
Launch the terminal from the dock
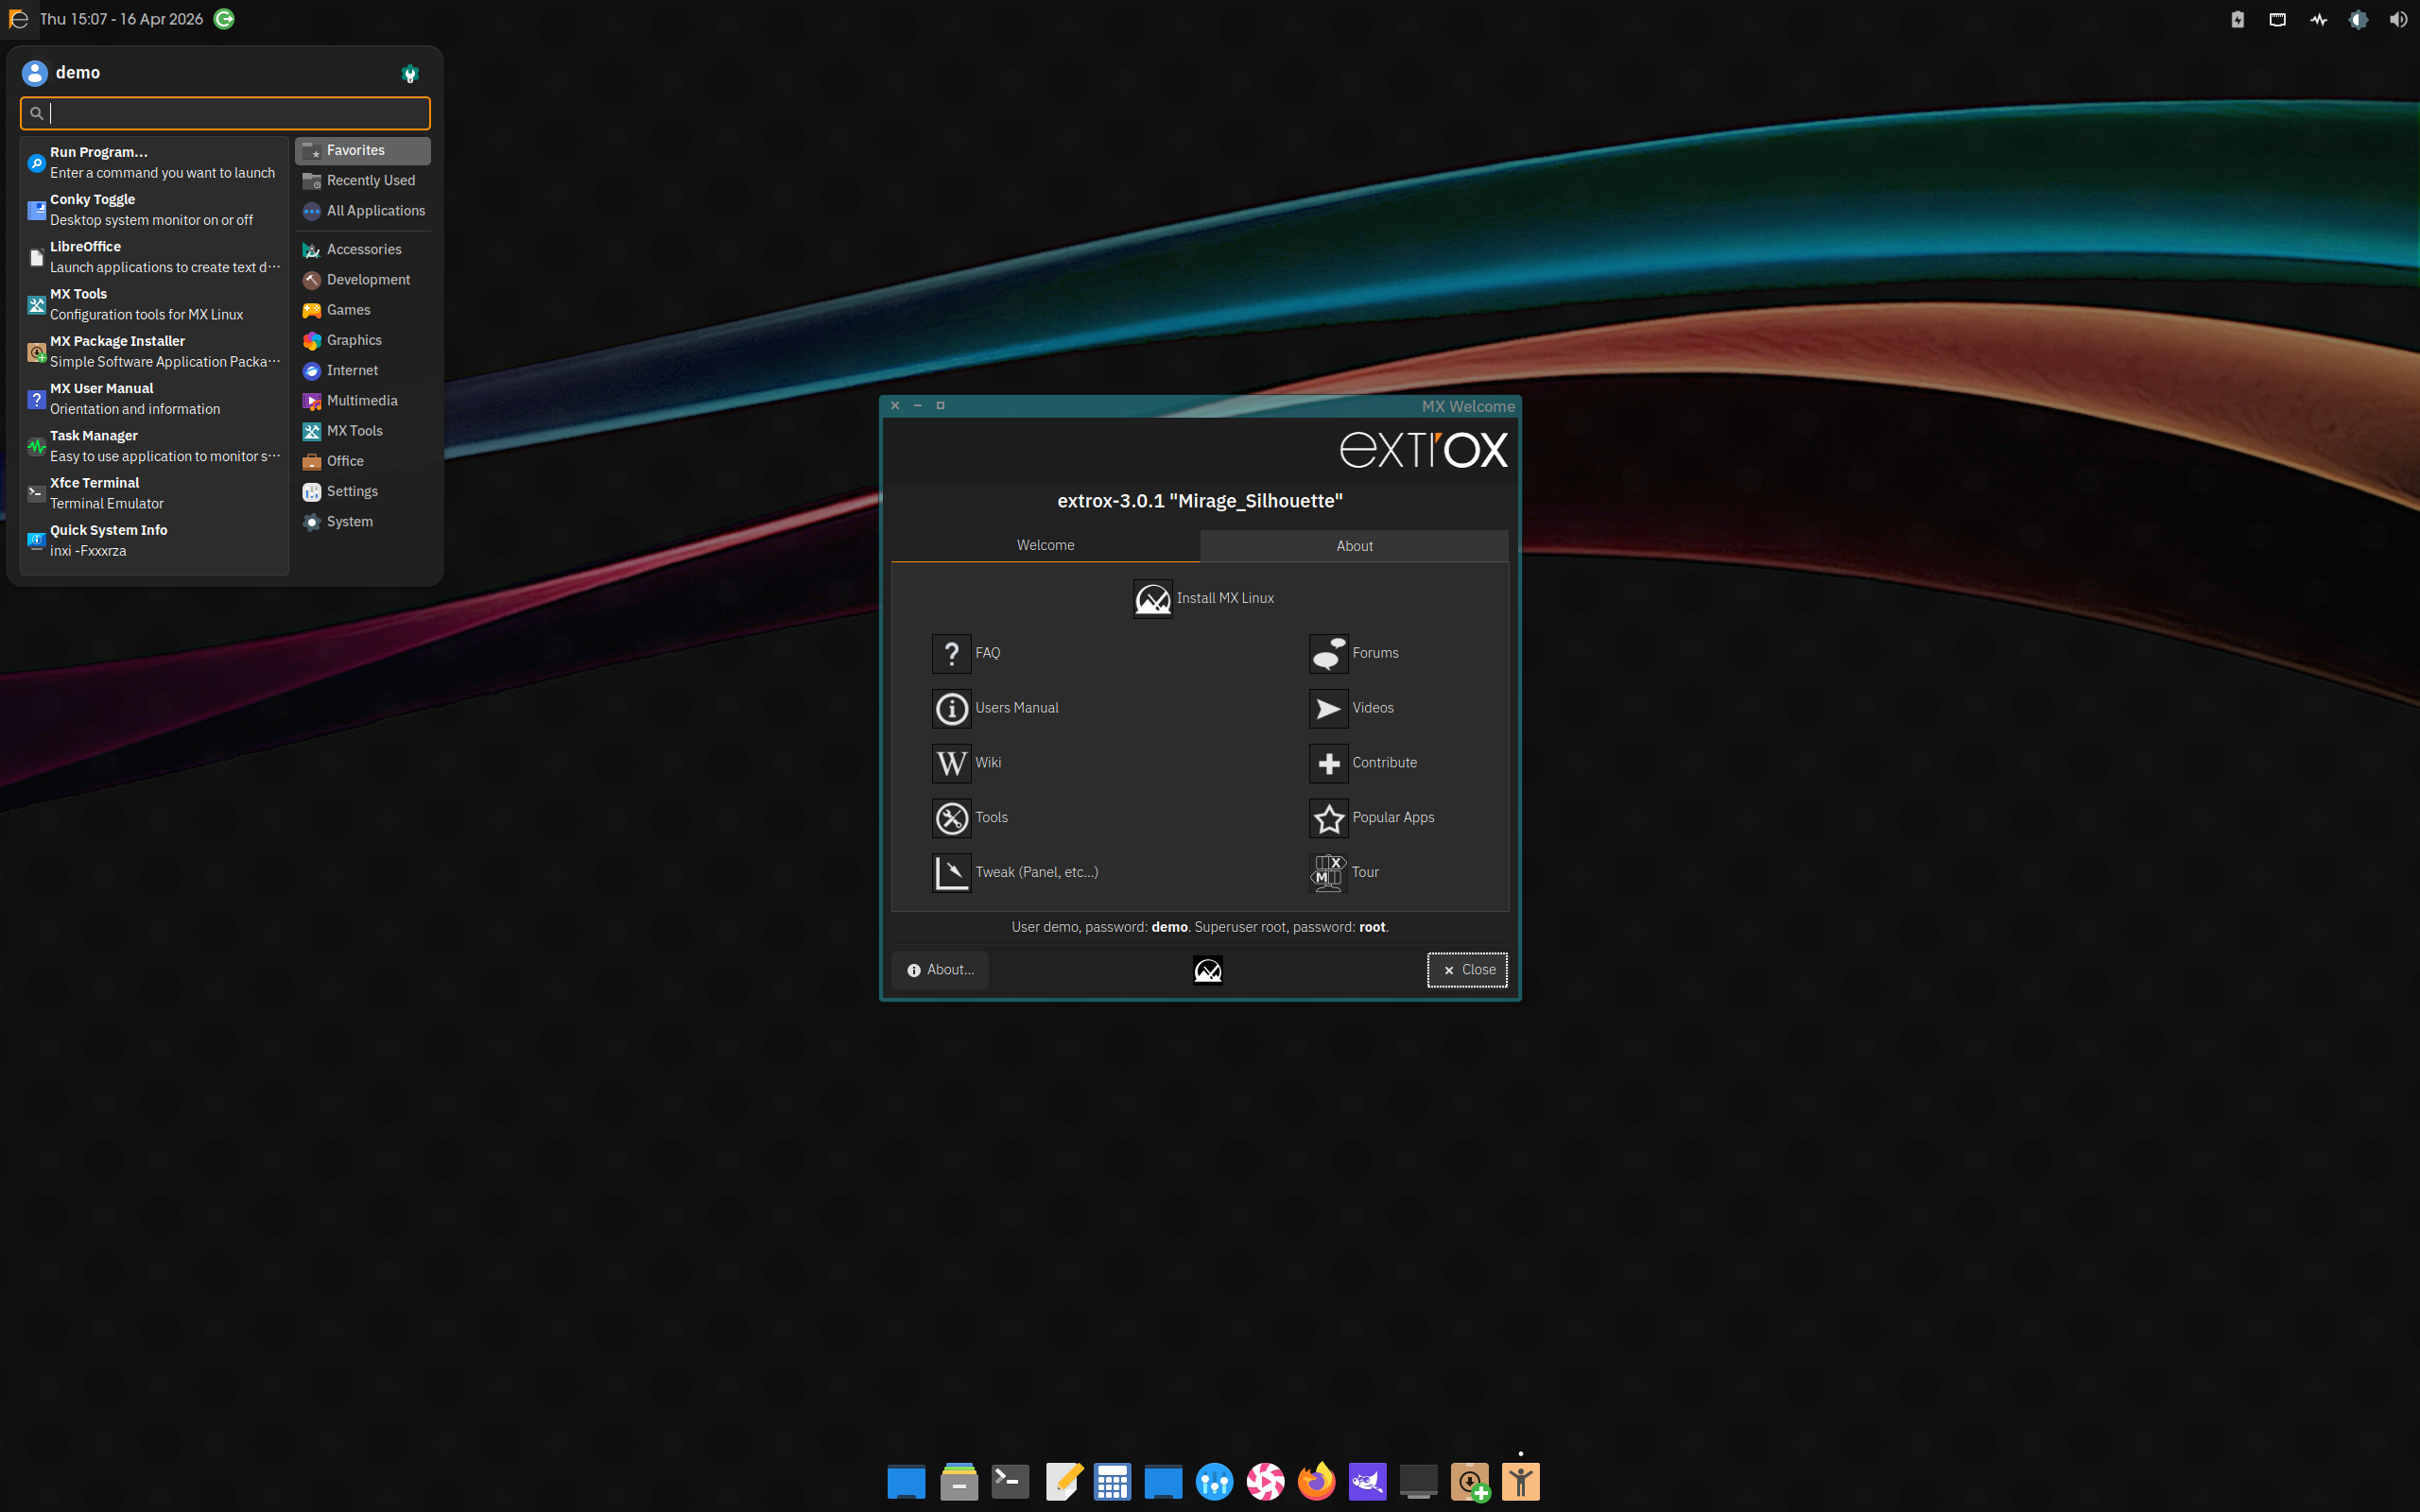[x=1010, y=1481]
